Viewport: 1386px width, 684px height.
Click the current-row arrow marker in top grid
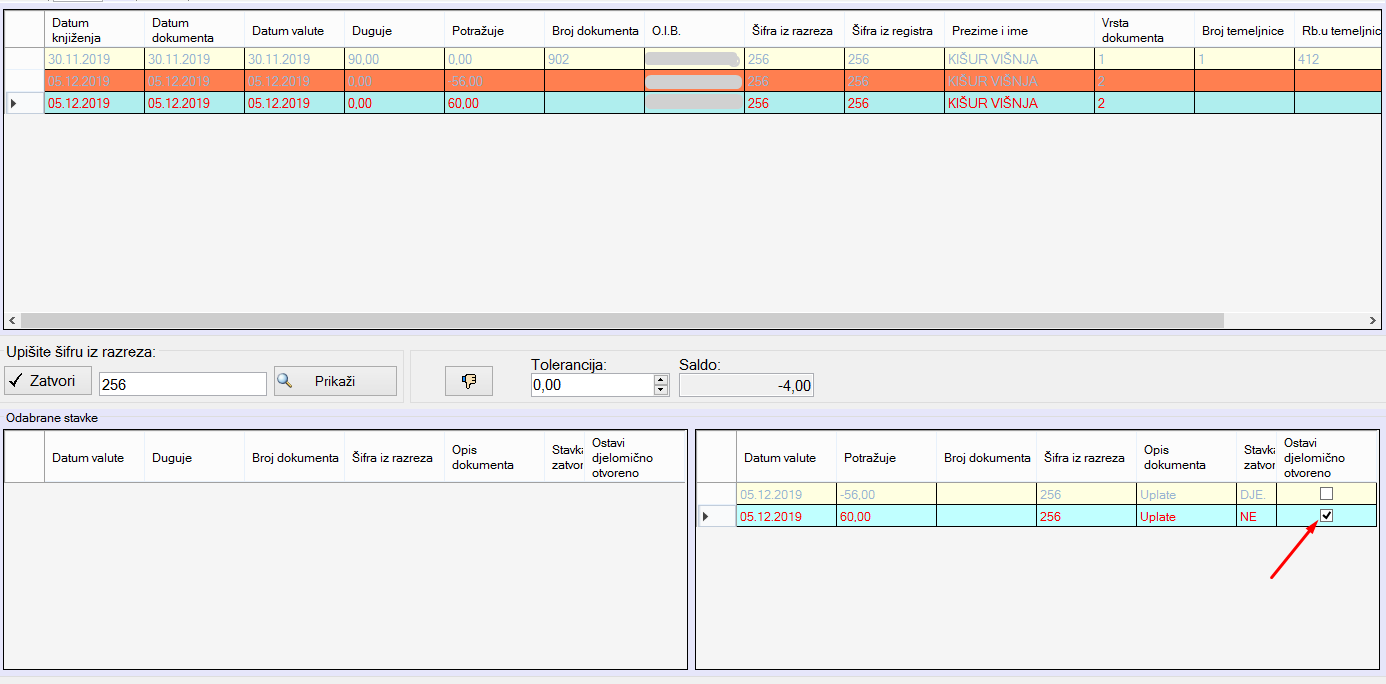(x=14, y=103)
